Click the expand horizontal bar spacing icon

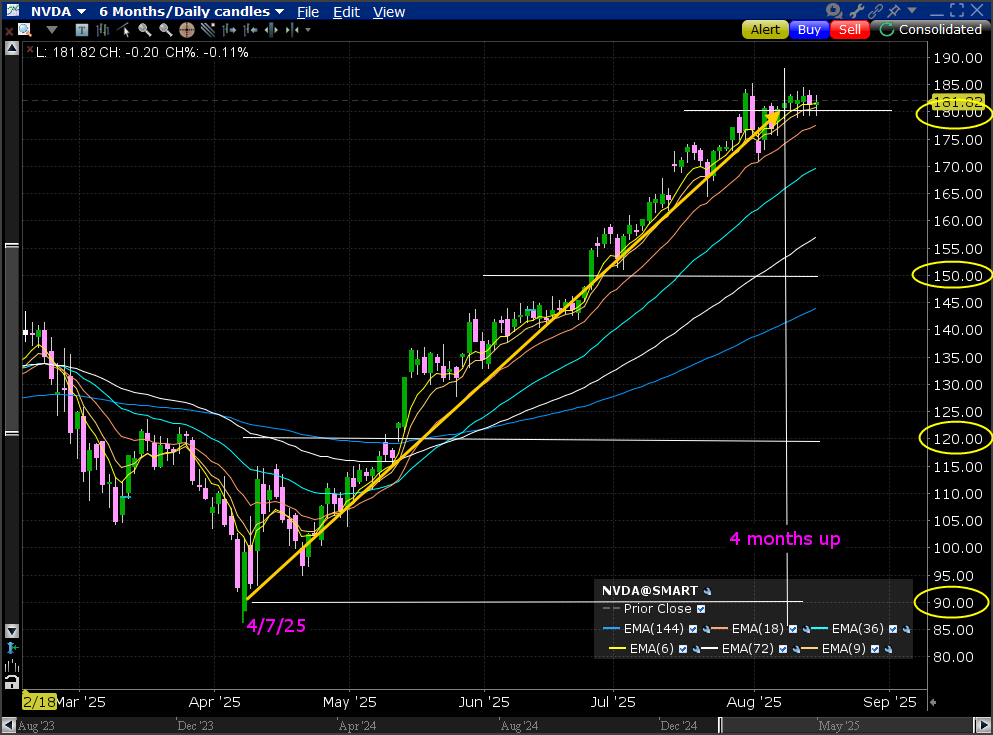[x=271, y=30]
